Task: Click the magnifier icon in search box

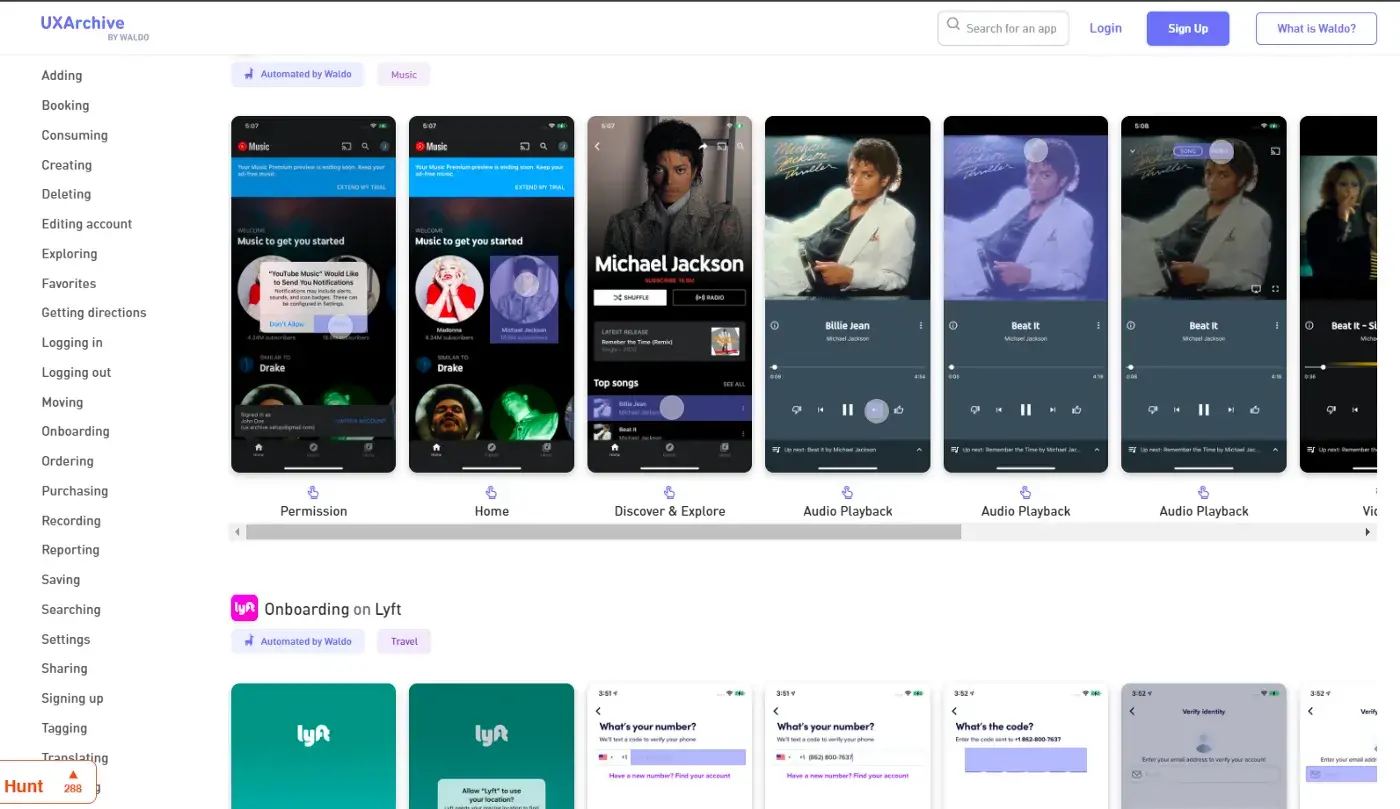Action: tap(953, 26)
